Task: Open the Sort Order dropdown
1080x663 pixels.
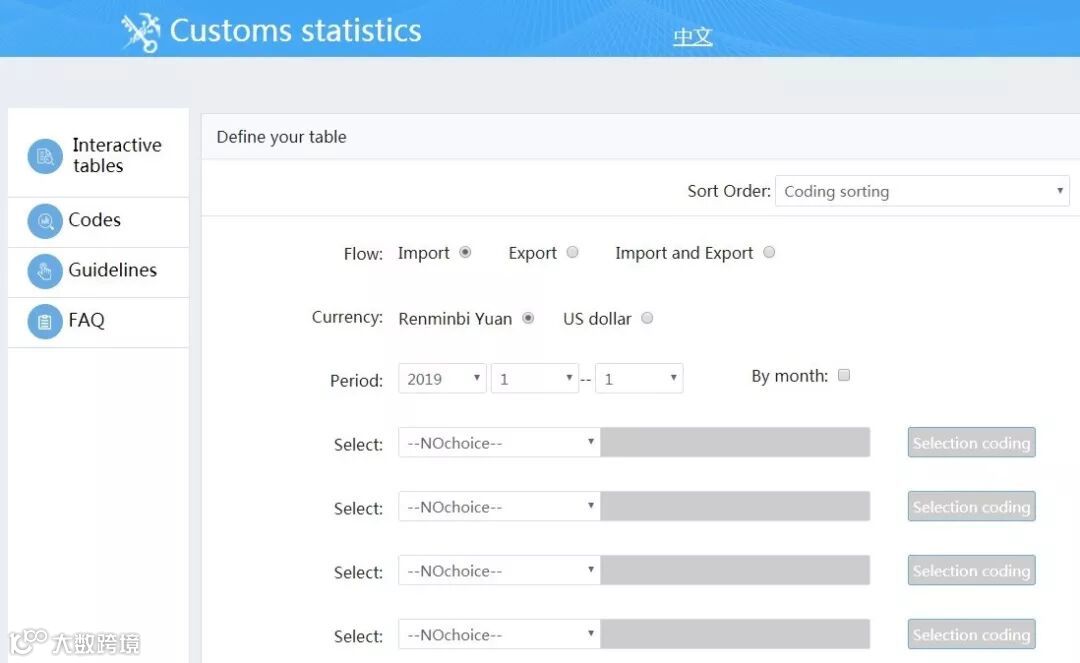Action: pyautogui.click(x=921, y=191)
